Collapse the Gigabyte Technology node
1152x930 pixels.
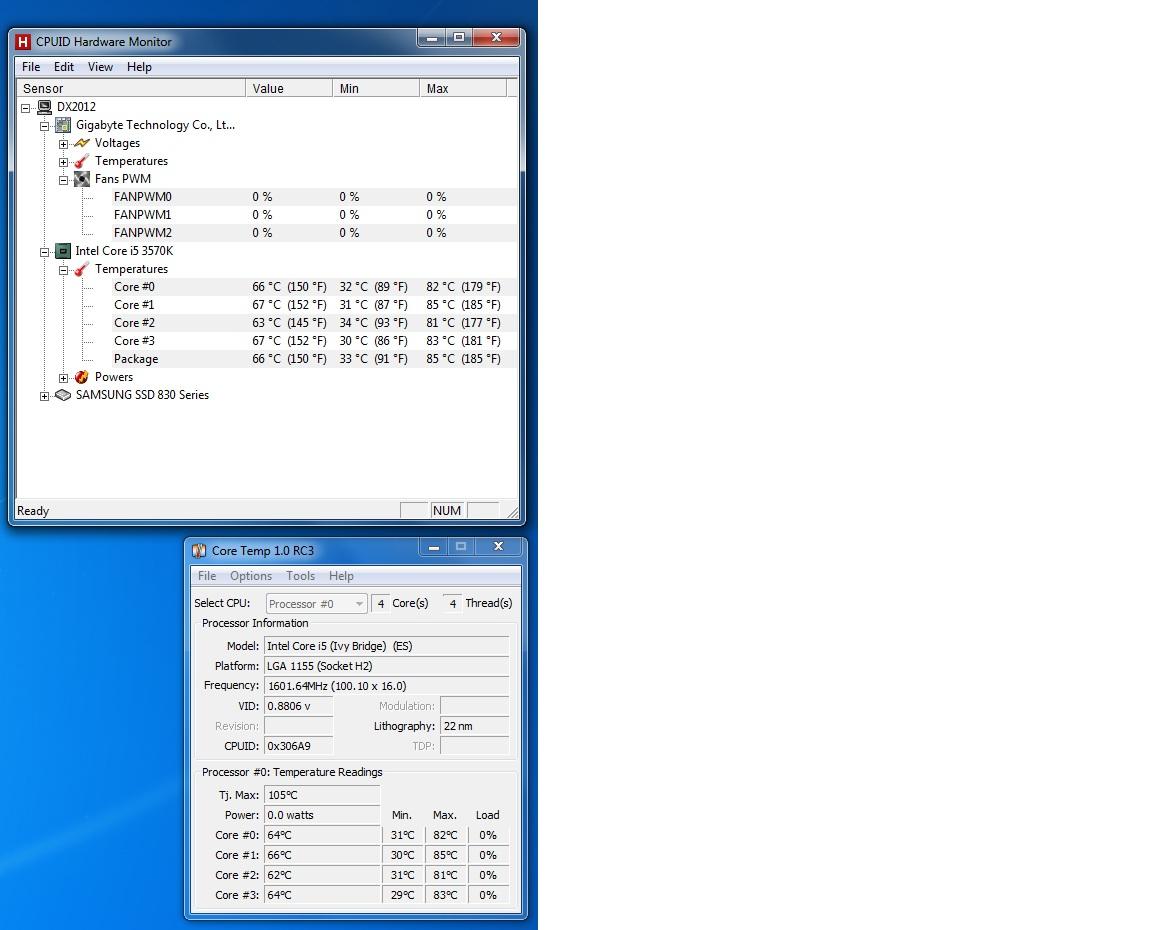coord(44,126)
